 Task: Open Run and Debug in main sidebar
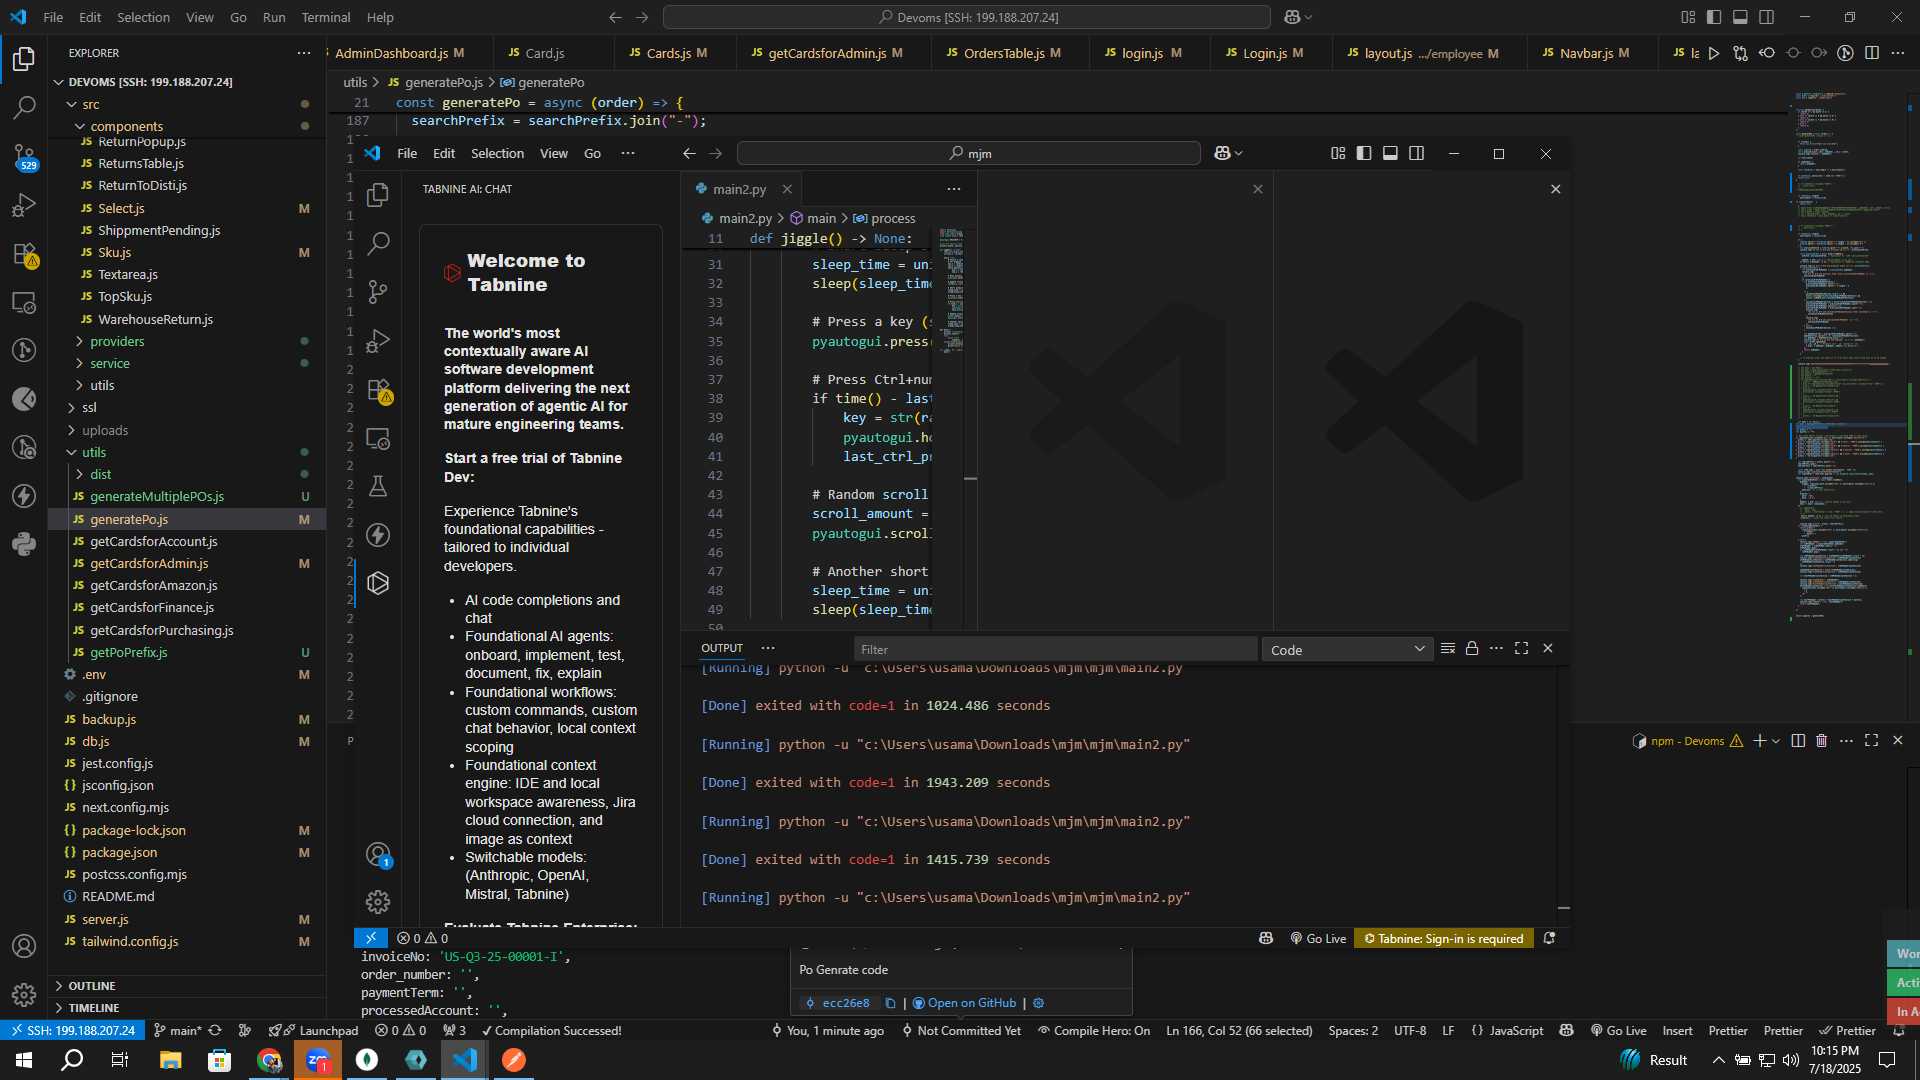[24, 205]
